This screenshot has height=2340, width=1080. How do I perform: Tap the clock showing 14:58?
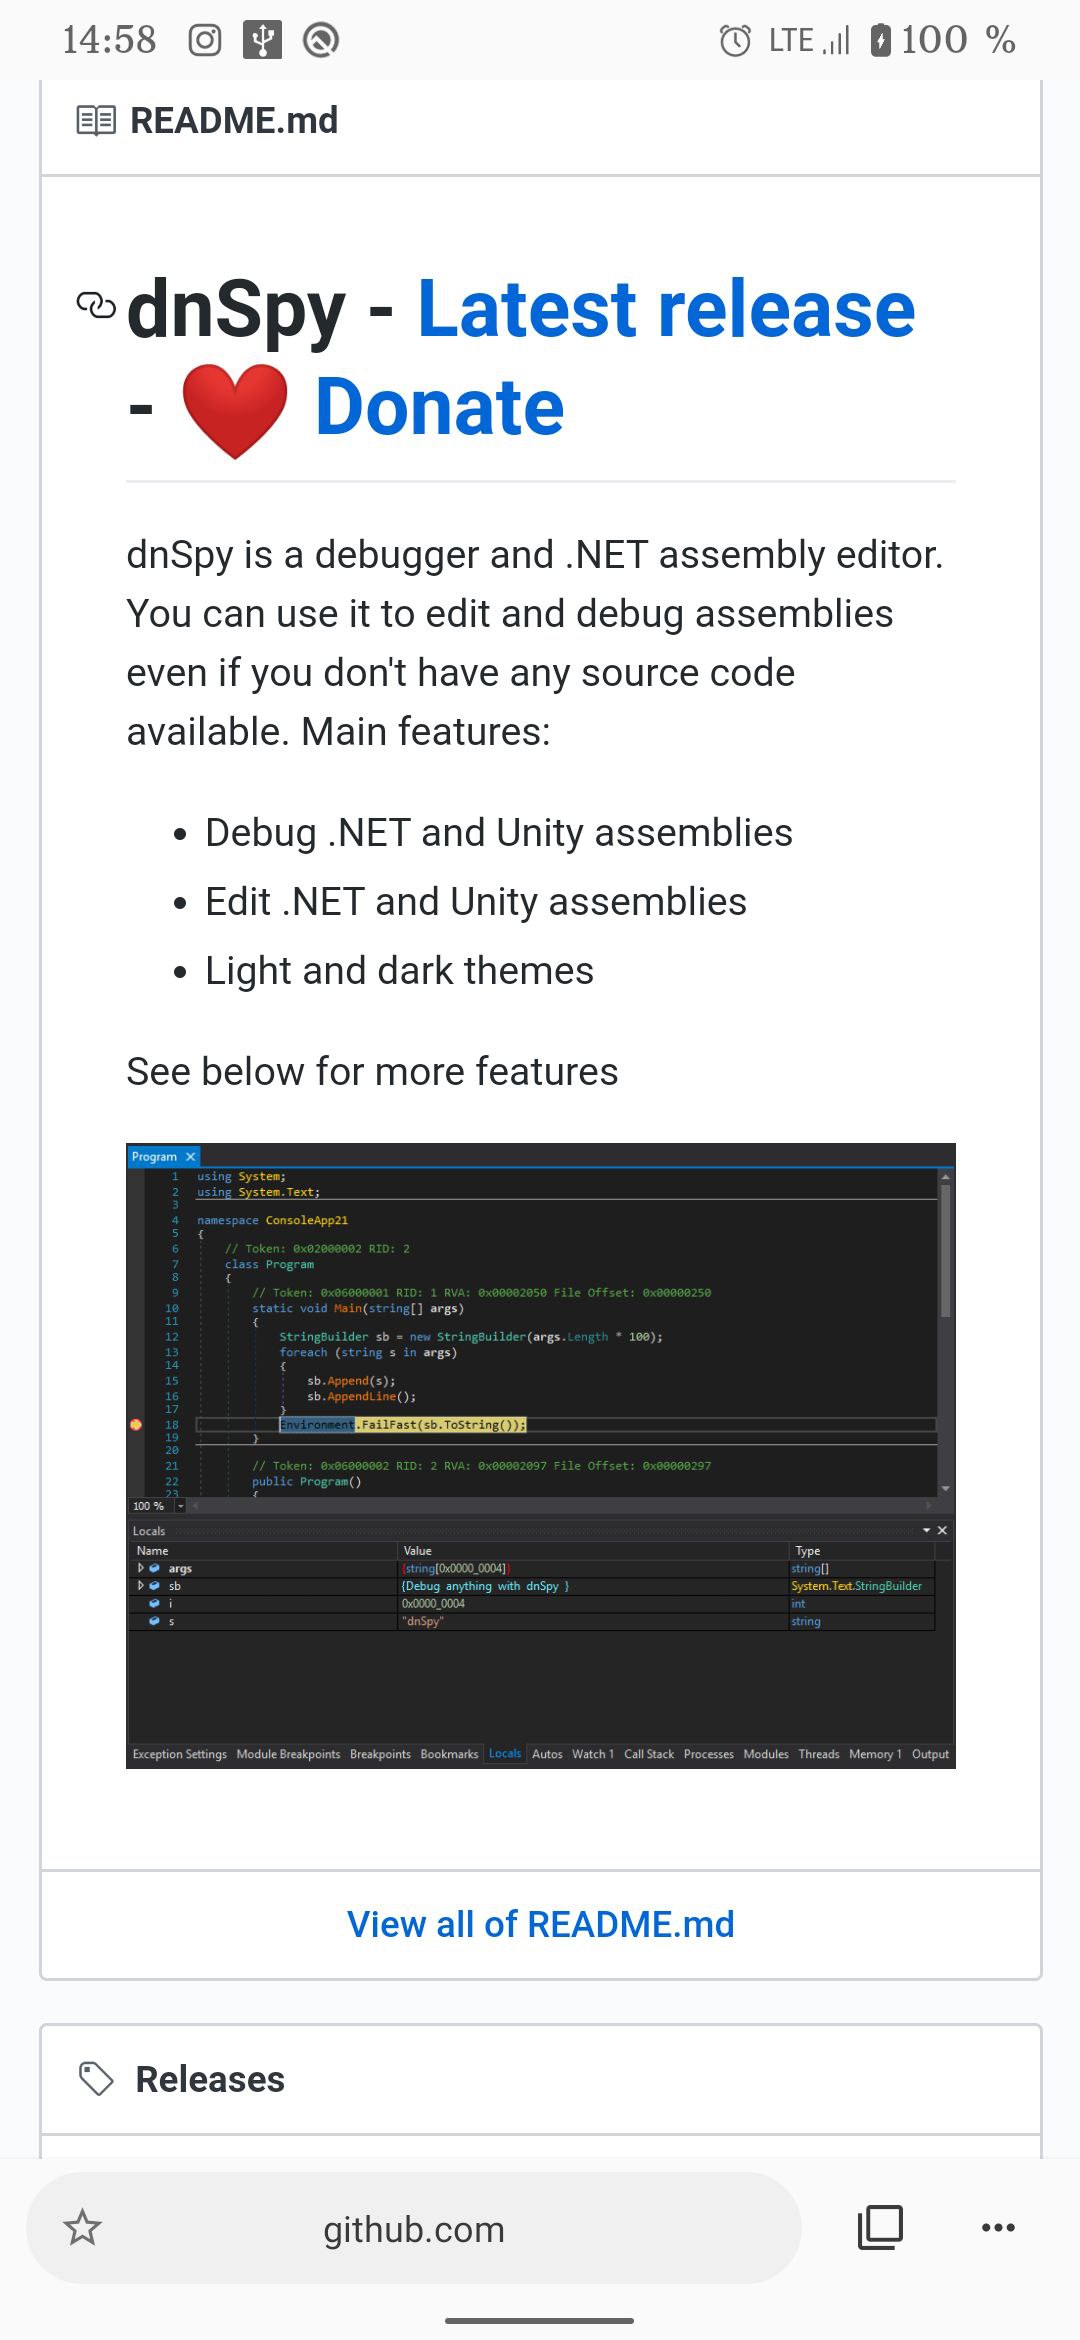coord(109,40)
